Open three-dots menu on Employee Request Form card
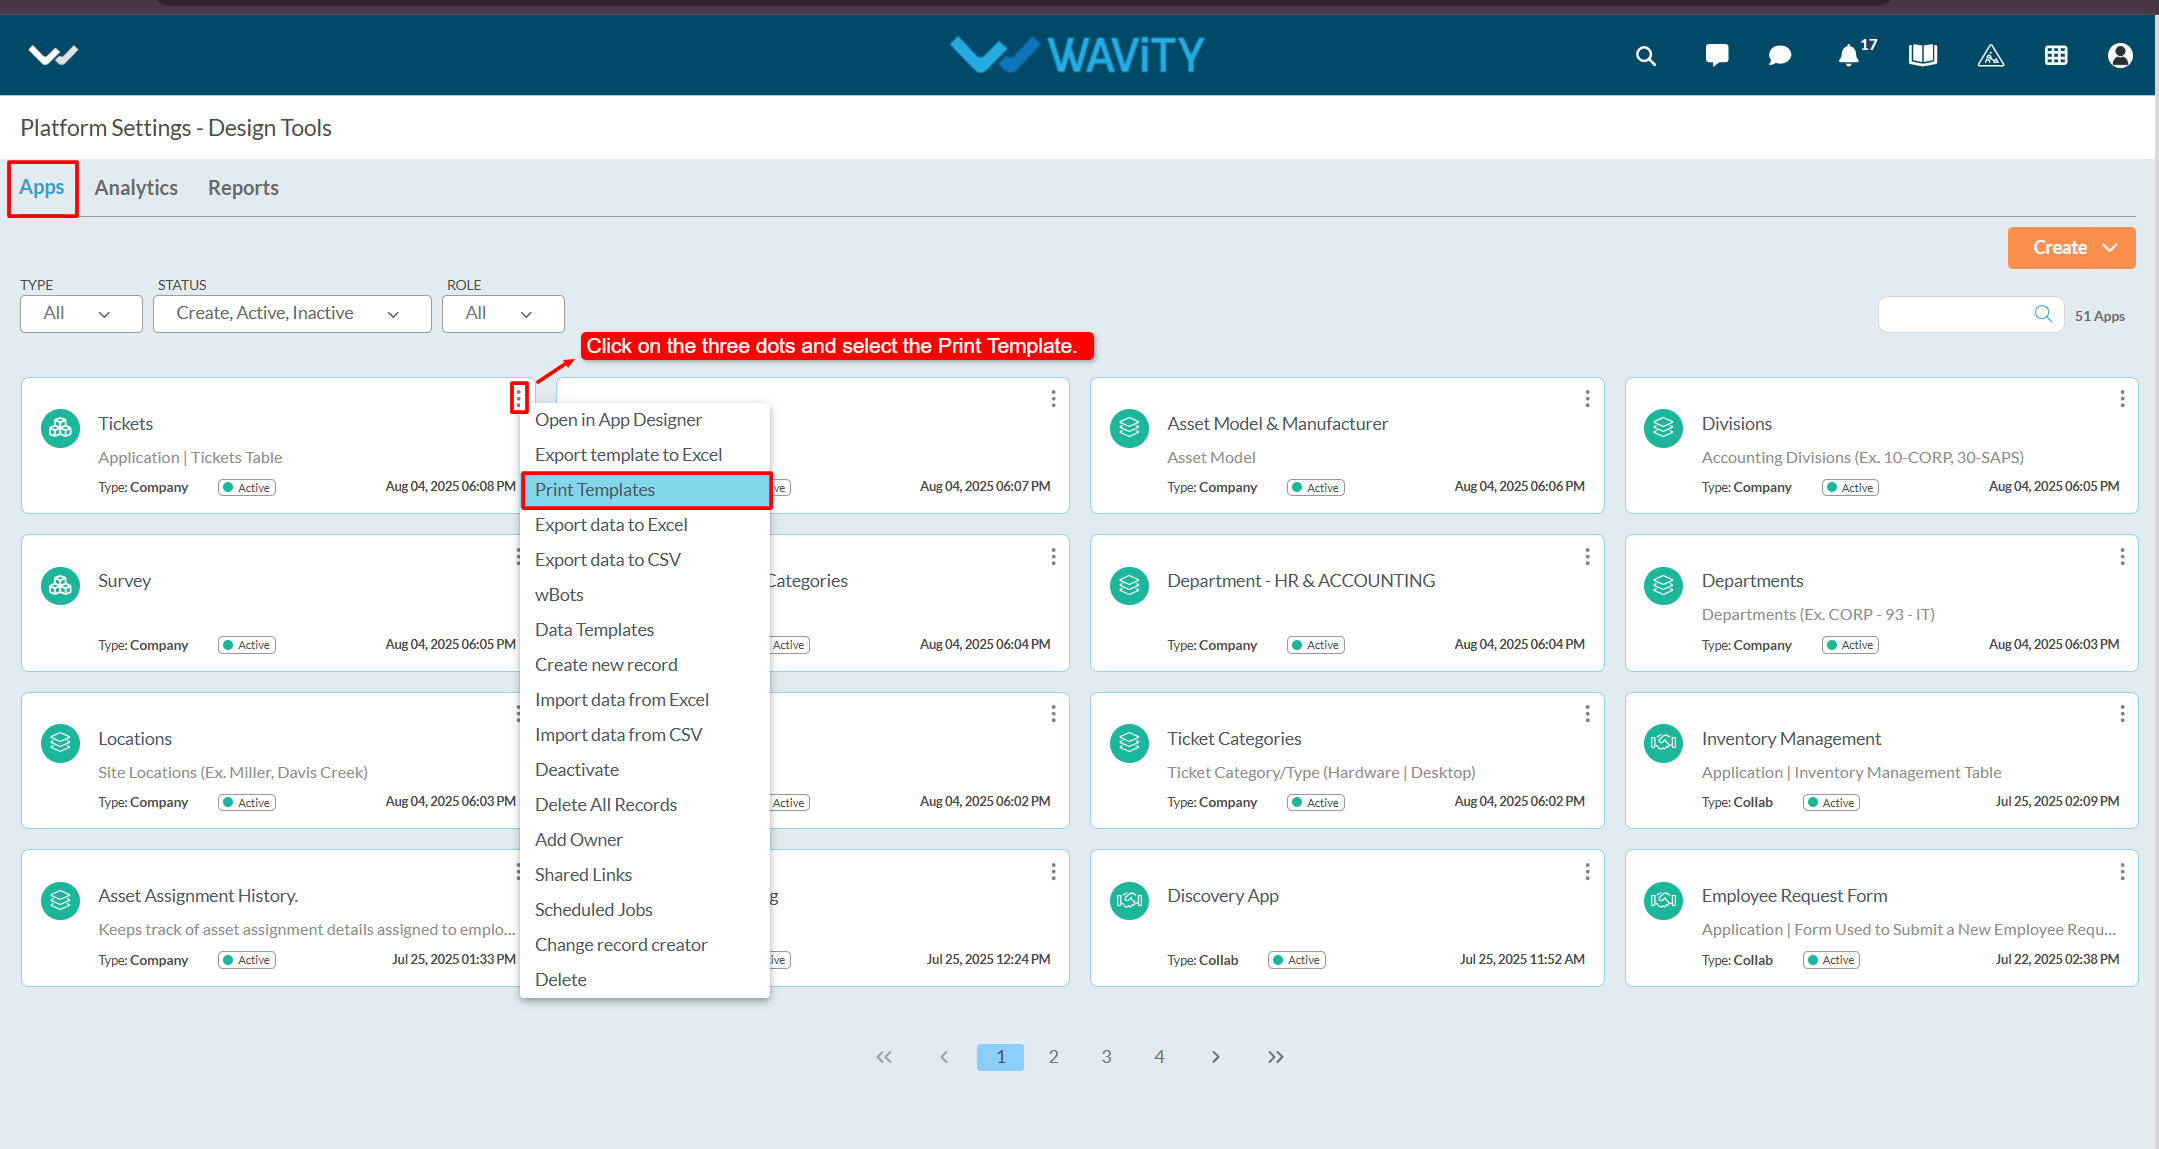Viewport: 2159px width, 1149px height. [2122, 872]
